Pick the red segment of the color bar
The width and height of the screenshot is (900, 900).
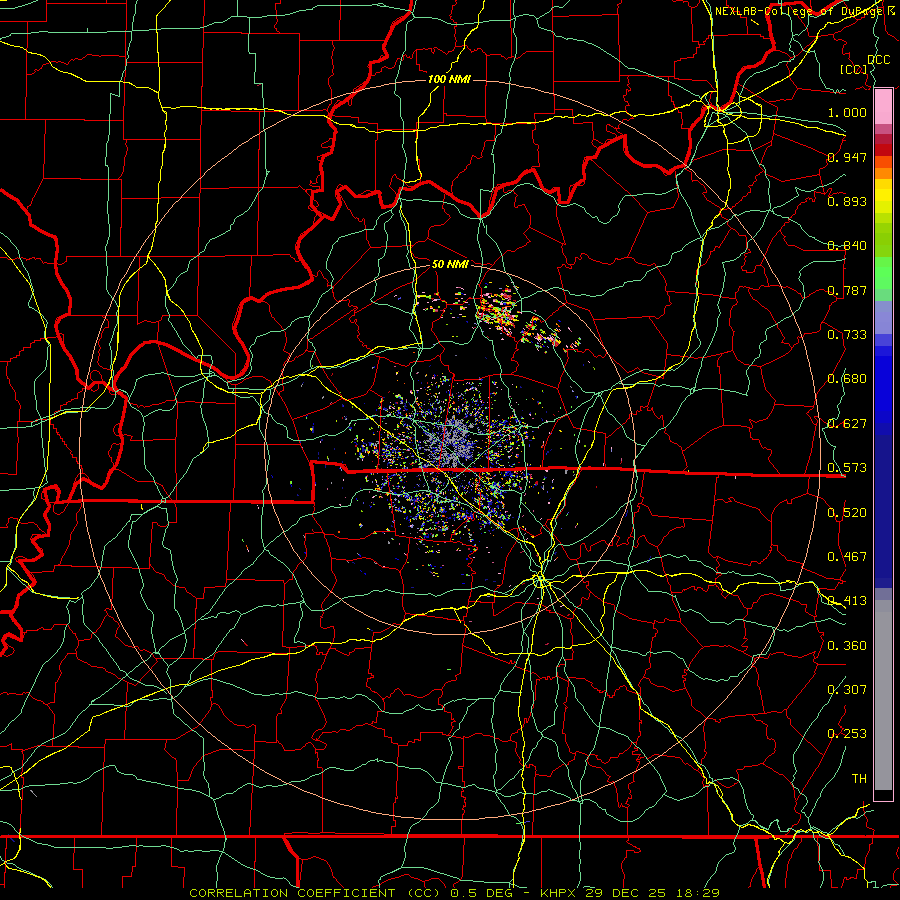883,149
